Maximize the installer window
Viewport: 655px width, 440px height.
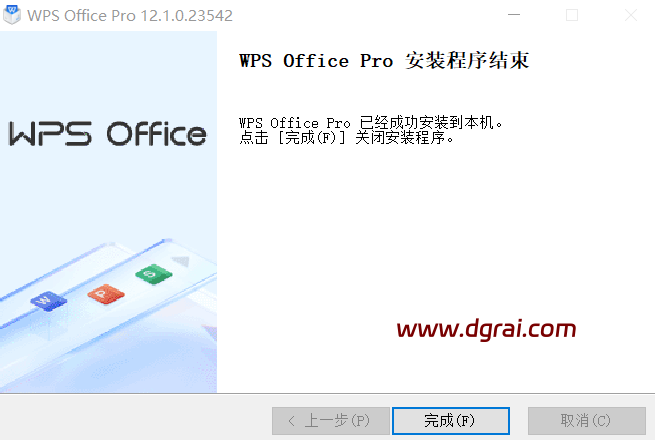tap(572, 15)
